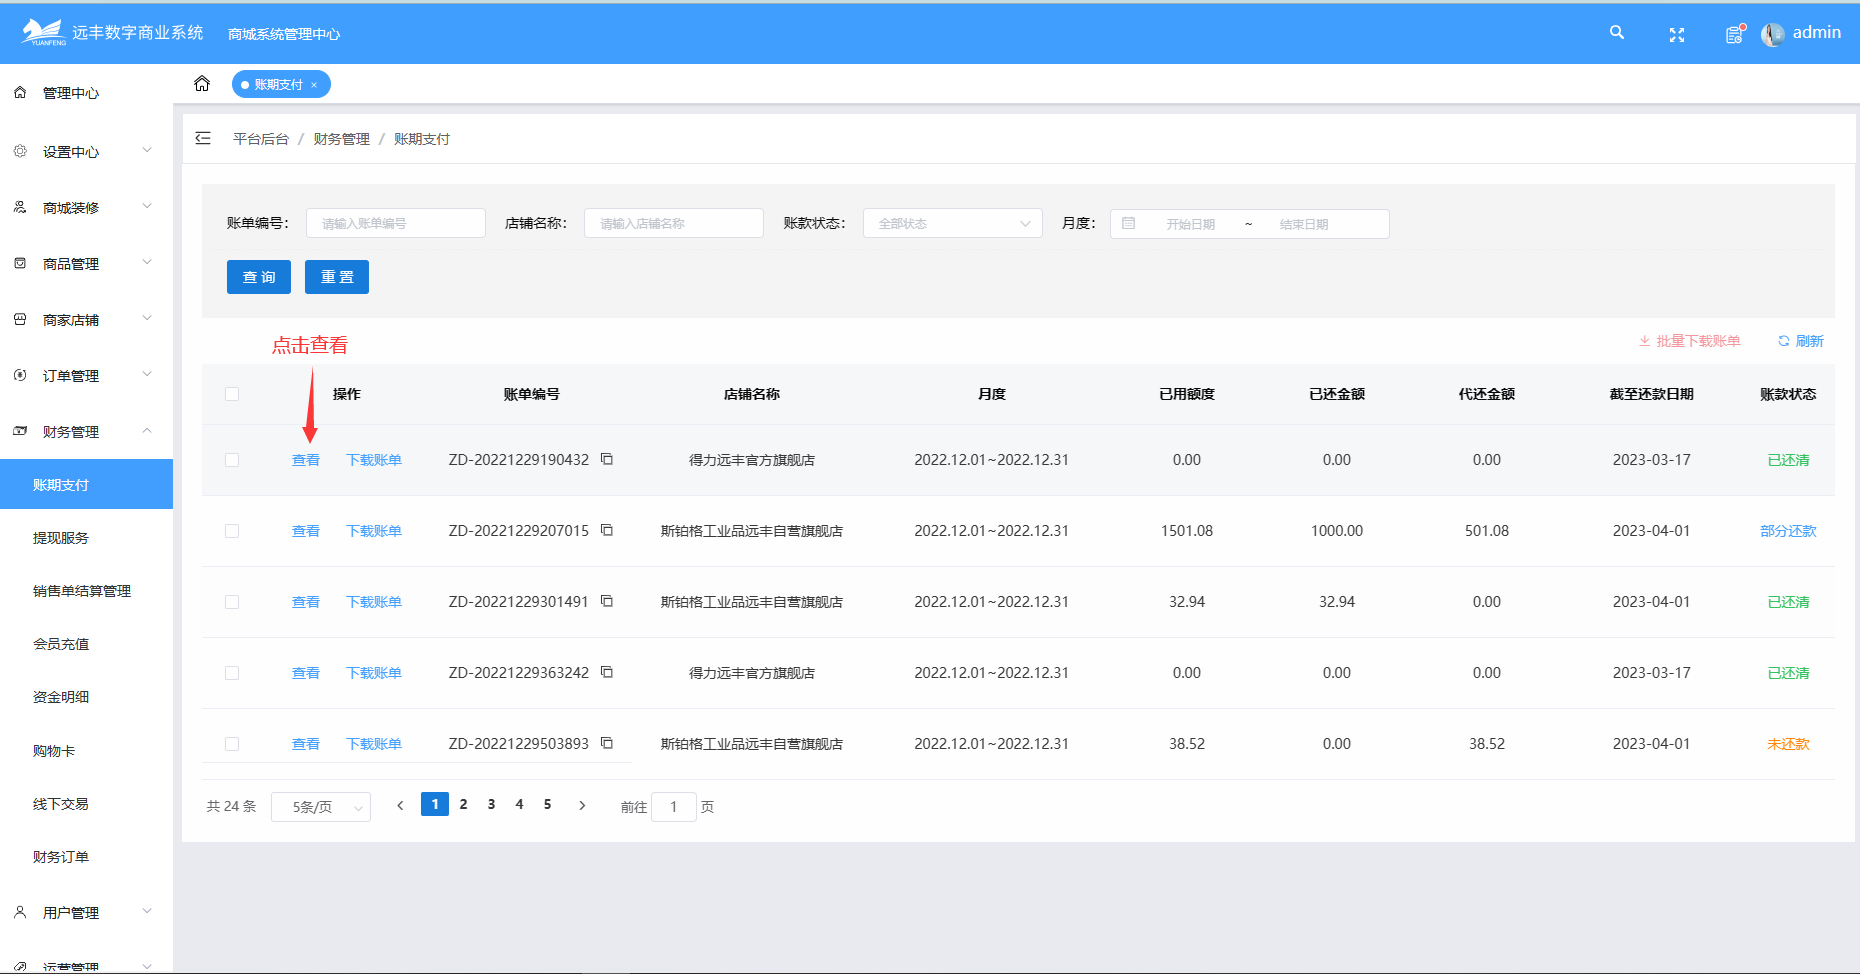
Task: Go to page 5 of results
Action: (547, 804)
